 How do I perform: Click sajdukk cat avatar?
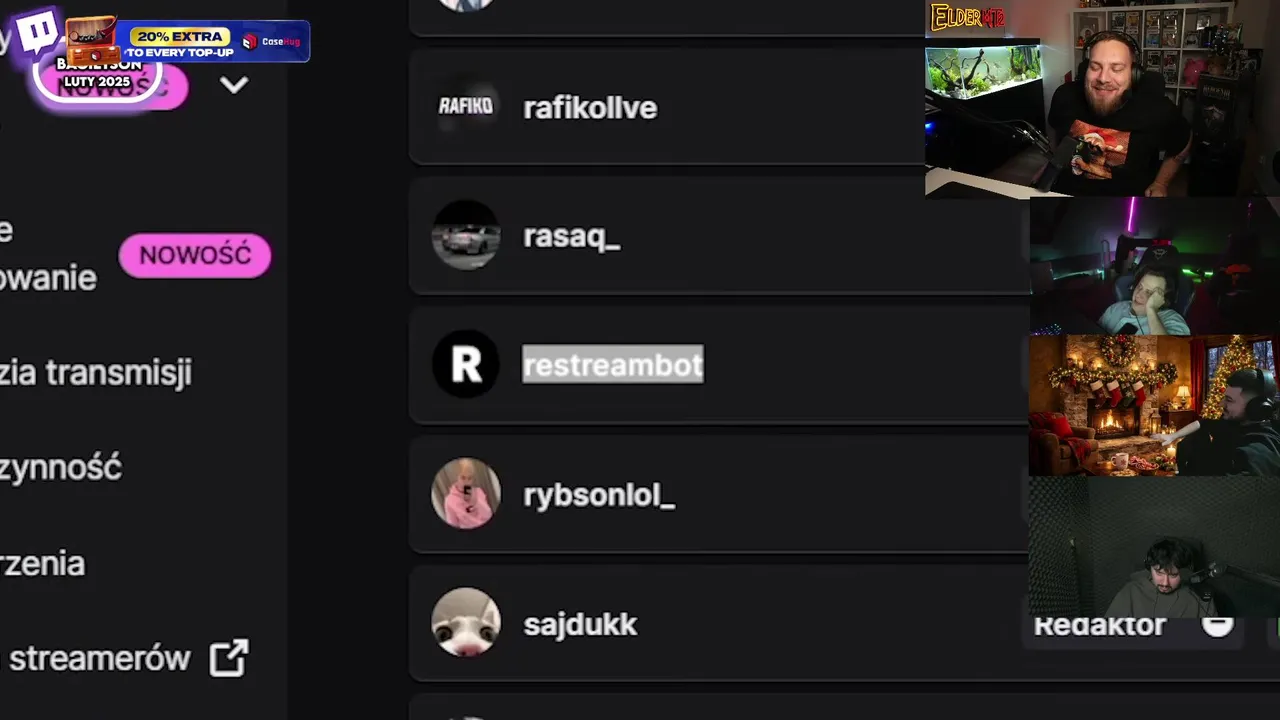coord(466,623)
